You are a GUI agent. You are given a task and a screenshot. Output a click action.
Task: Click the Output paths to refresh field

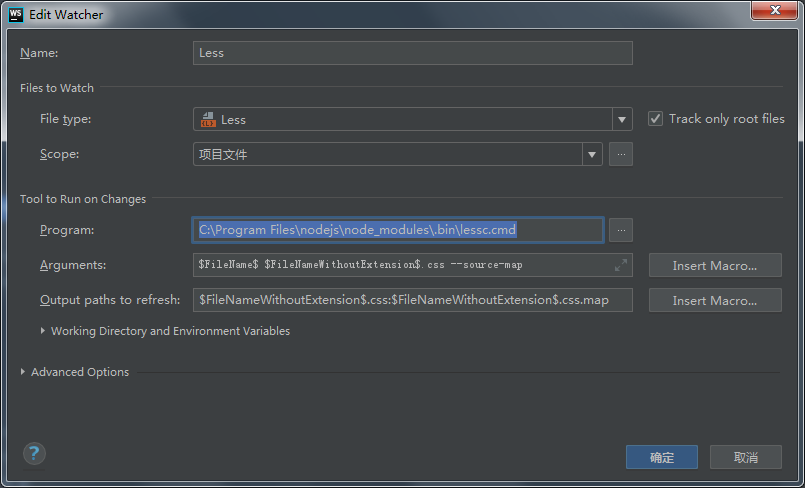coord(412,300)
